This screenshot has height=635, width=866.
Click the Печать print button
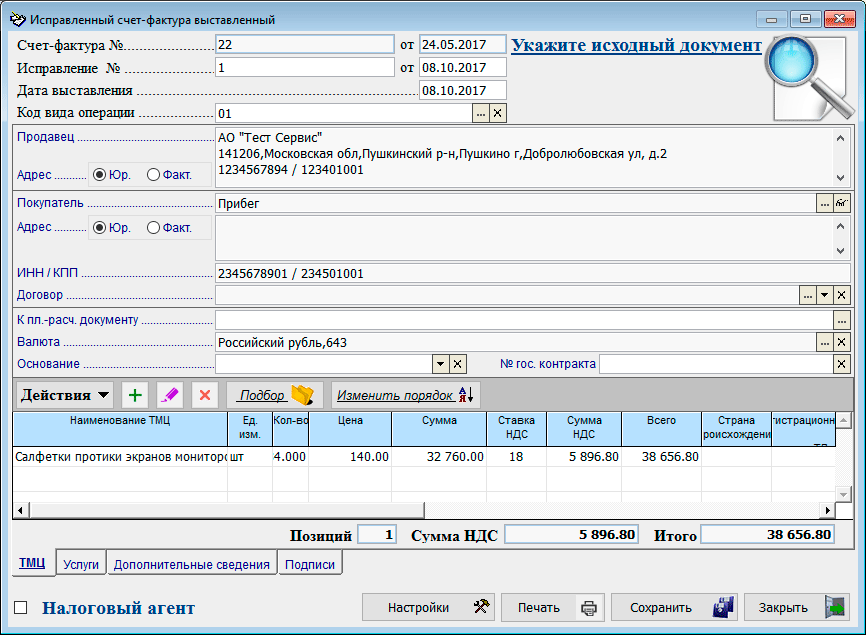coord(553,607)
